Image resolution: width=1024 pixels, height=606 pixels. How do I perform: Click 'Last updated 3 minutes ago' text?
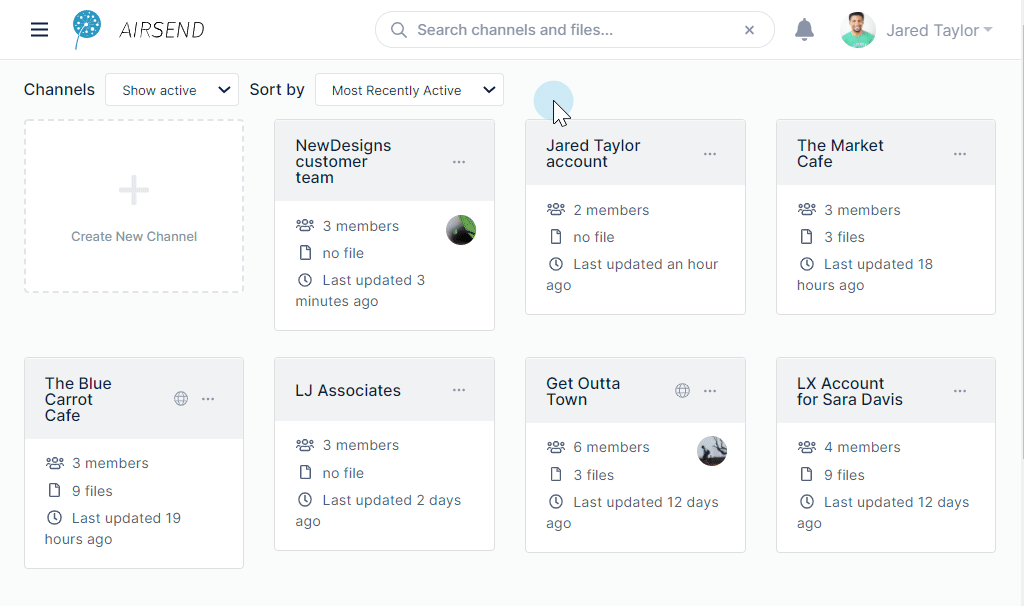coord(360,291)
